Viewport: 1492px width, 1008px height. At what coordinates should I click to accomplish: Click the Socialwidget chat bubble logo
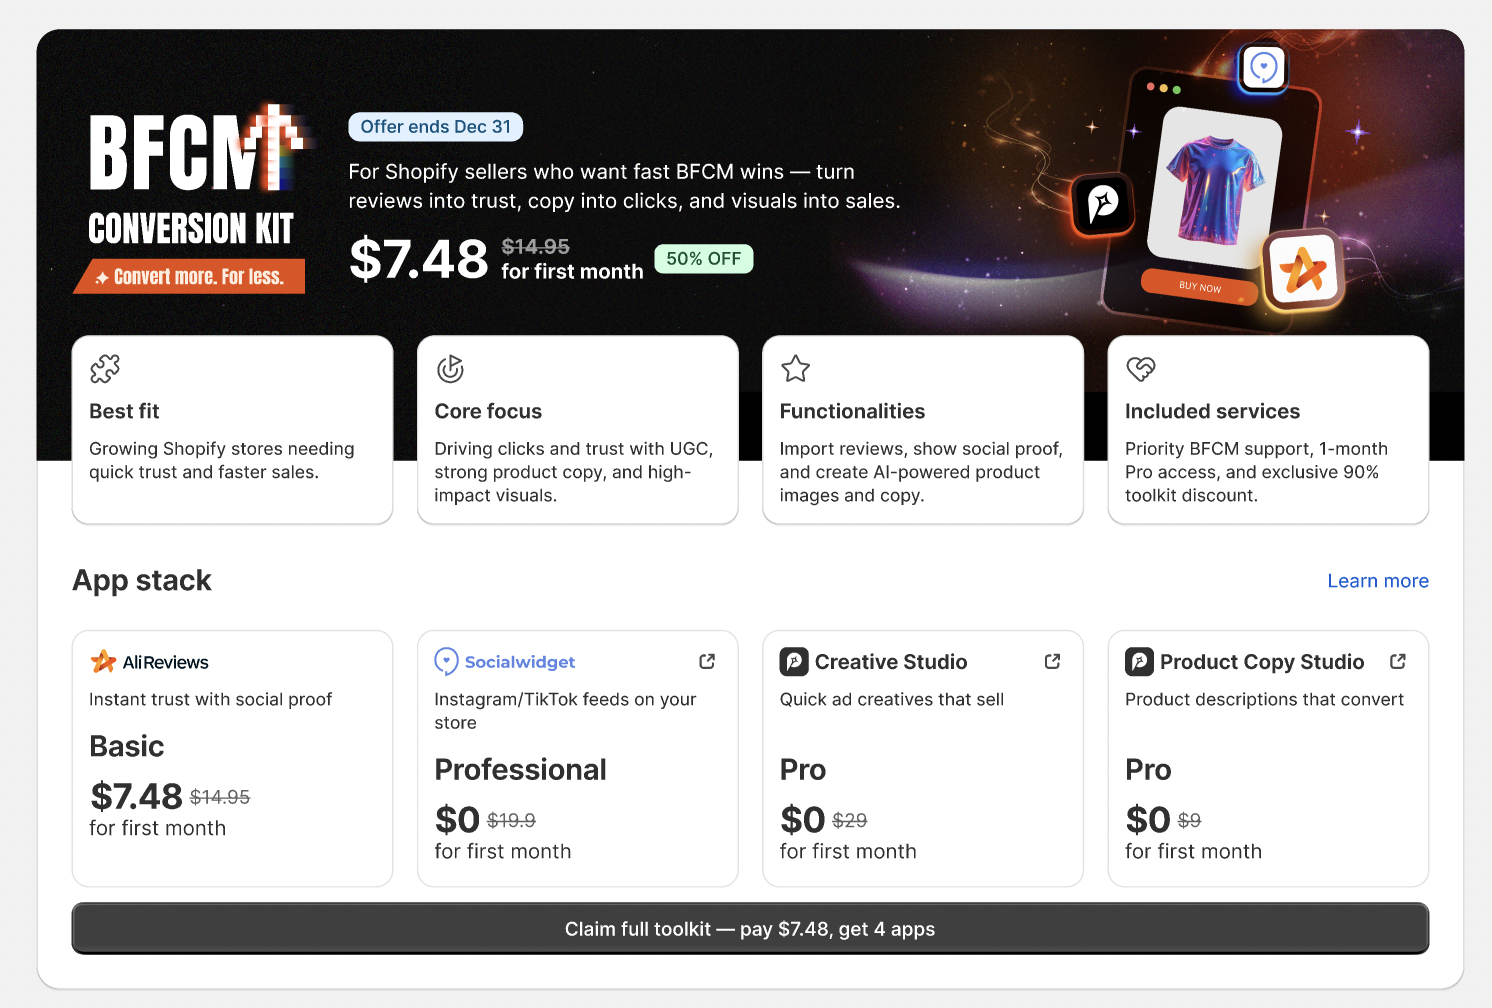[446, 661]
